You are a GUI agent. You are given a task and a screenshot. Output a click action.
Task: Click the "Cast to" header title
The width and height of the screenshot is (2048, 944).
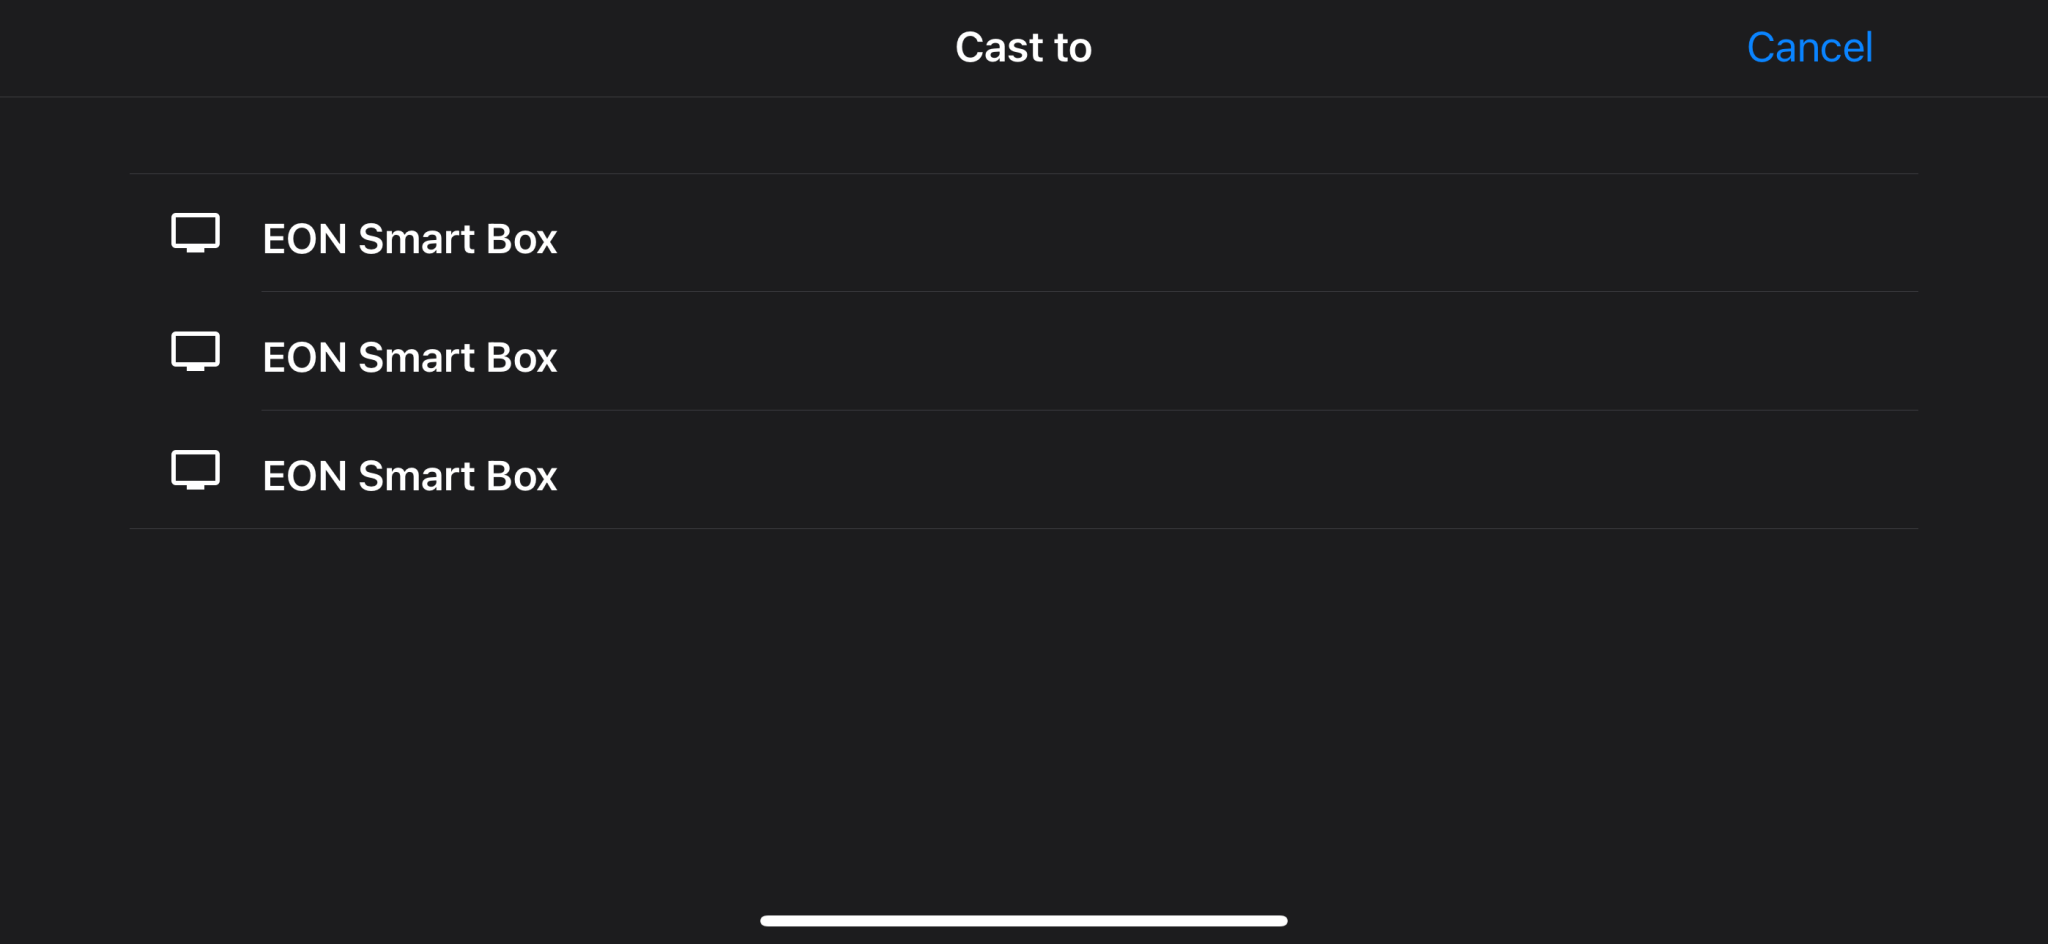[x=1023, y=47]
